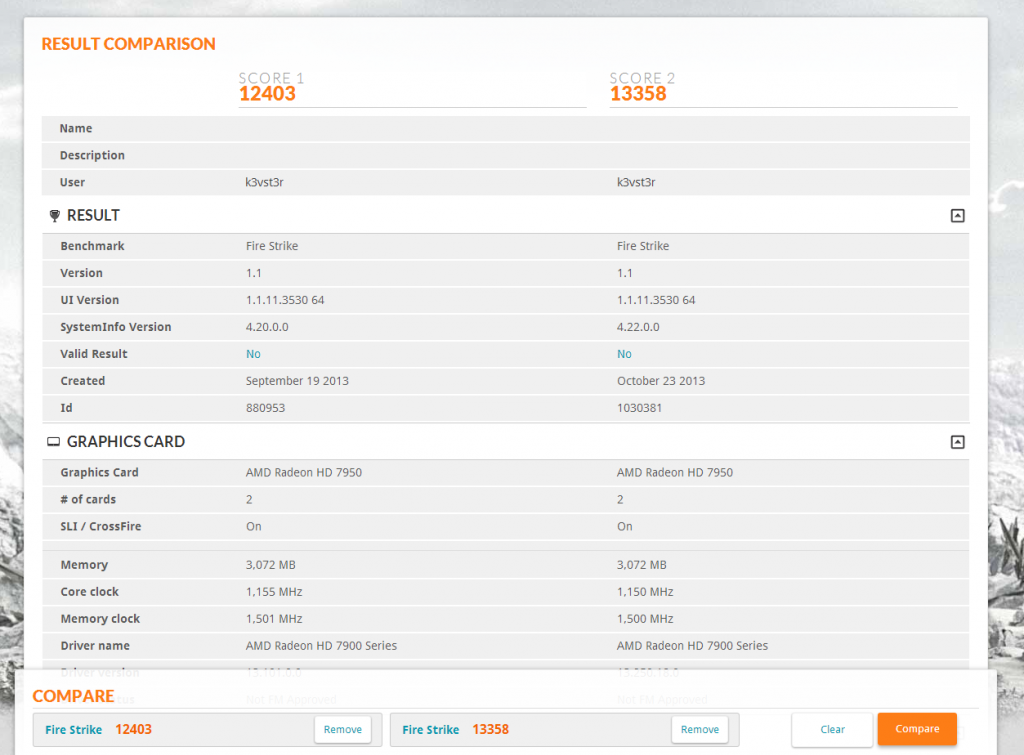The height and width of the screenshot is (755, 1024).
Task: Click user k3vst3r under Score 1
Action: point(264,182)
